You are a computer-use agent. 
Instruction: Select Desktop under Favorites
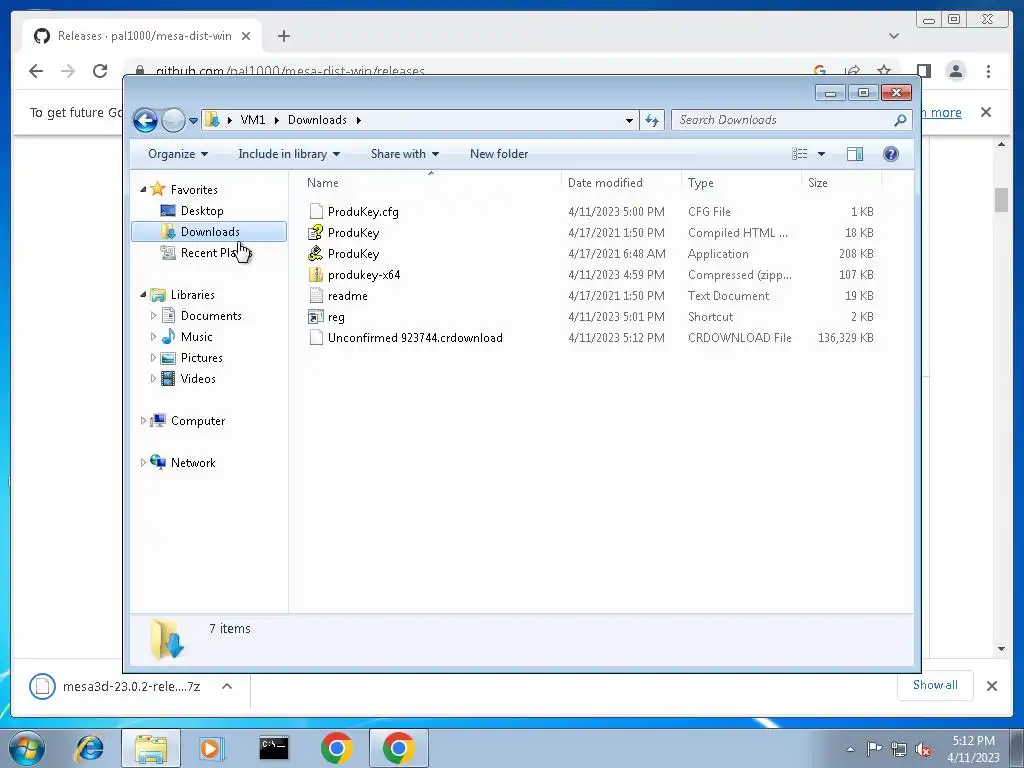click(202, 211)
